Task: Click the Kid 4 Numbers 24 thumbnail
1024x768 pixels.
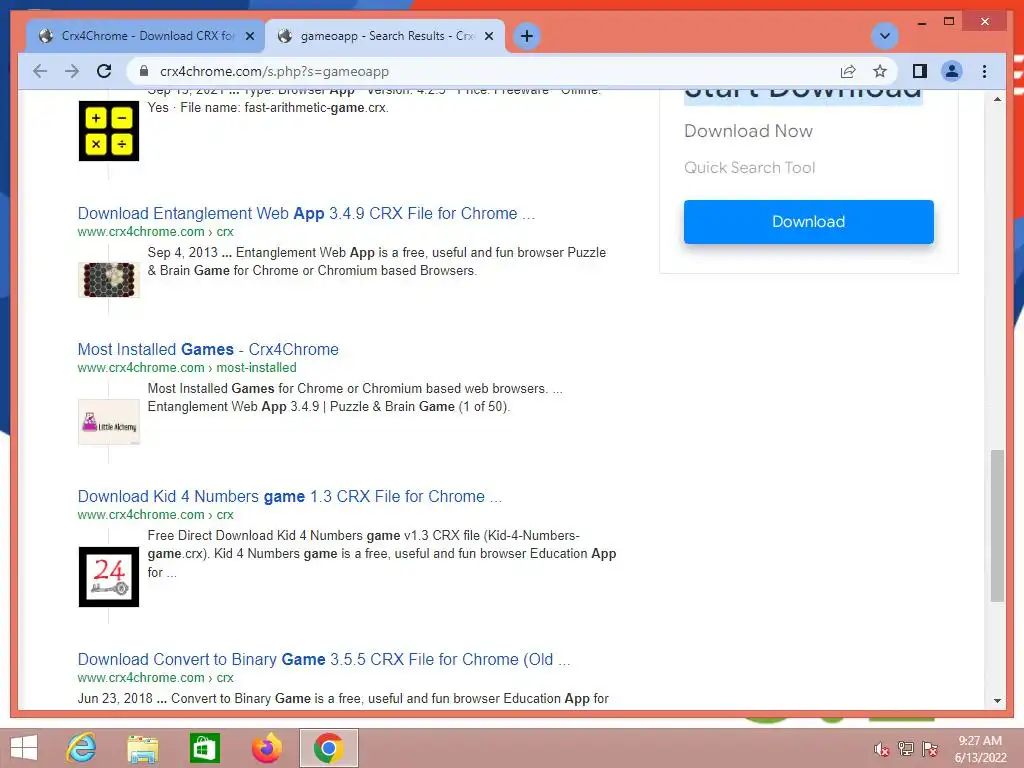Action: 109,577
